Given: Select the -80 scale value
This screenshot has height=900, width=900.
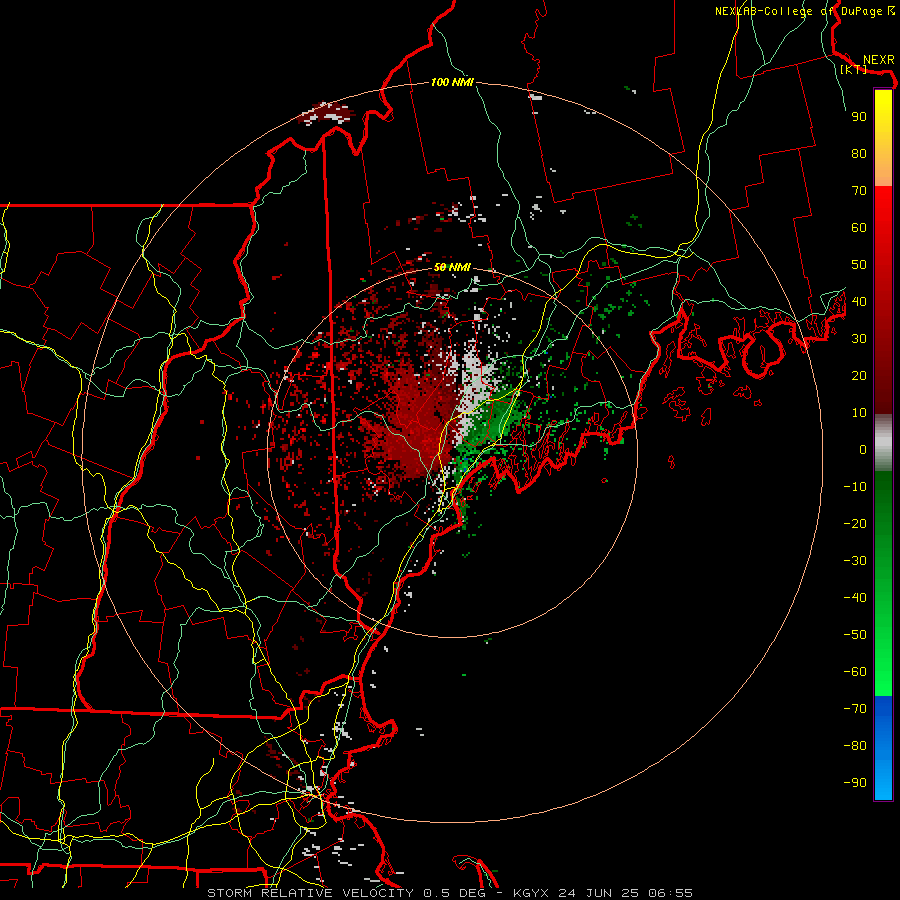Looking at the screenshot, I should click(x=855, y=746).
